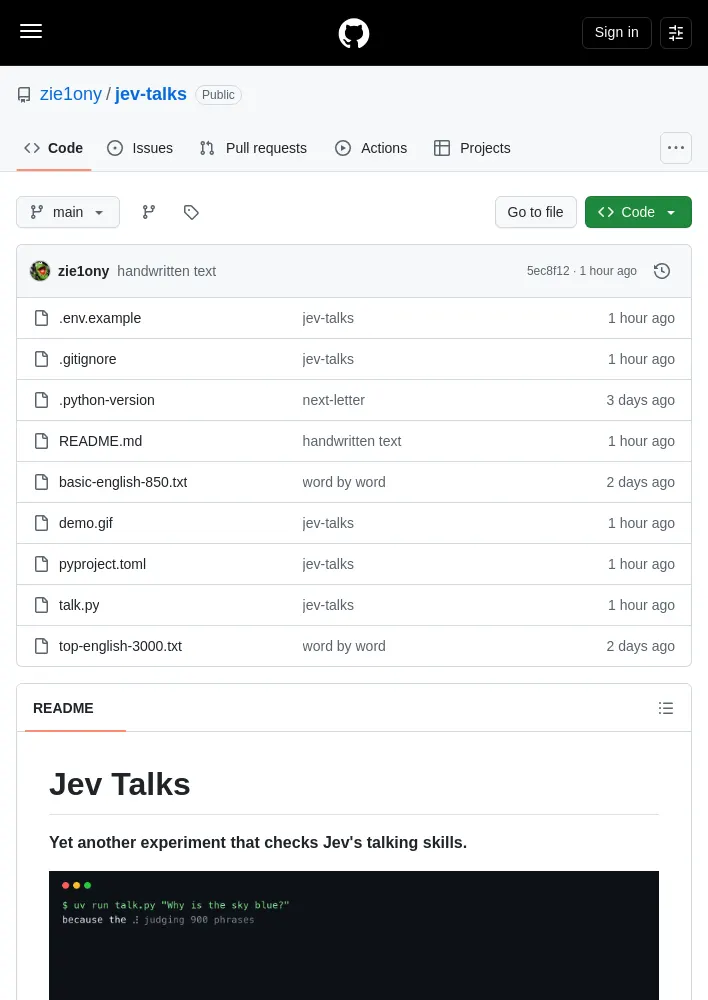Click the Go to file button
The height and width of the screenshot is (1000, 708).
(x=536, y=212)
